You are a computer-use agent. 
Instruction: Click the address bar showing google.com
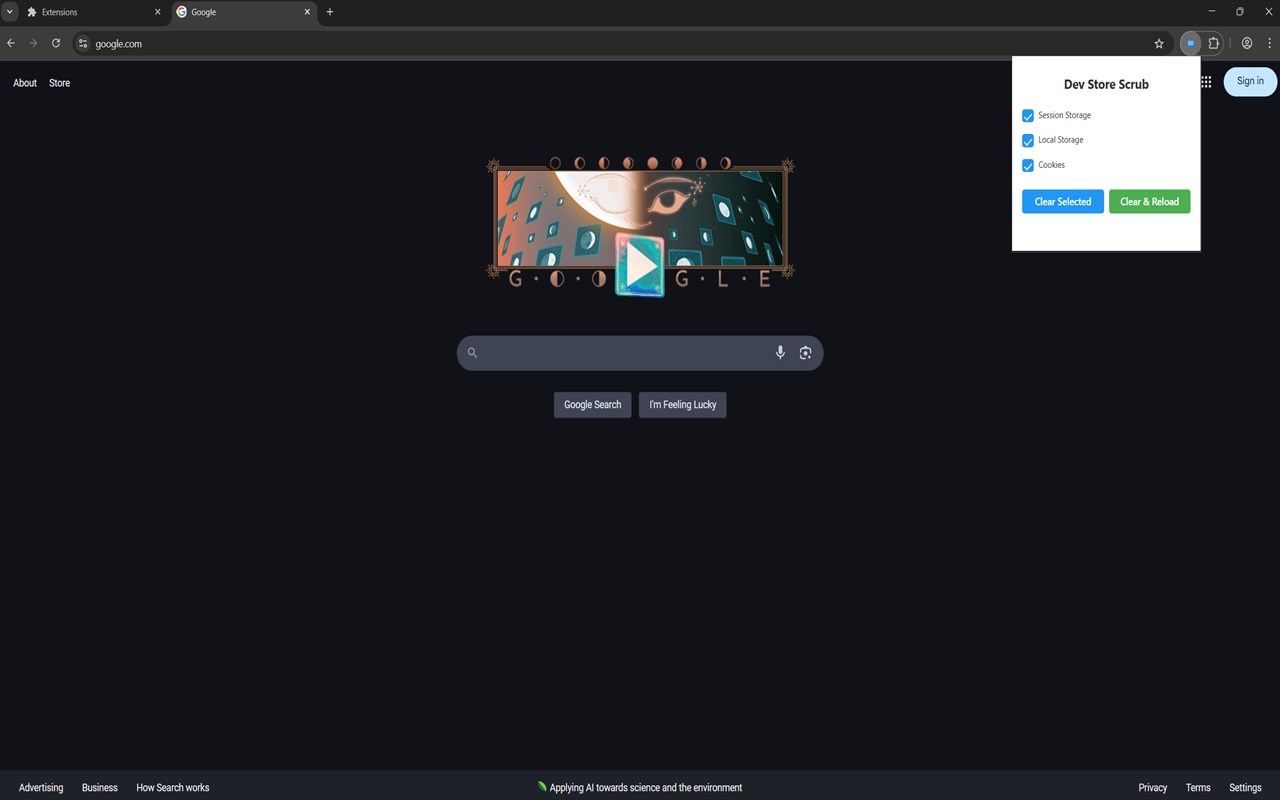(x=620, y=44)
